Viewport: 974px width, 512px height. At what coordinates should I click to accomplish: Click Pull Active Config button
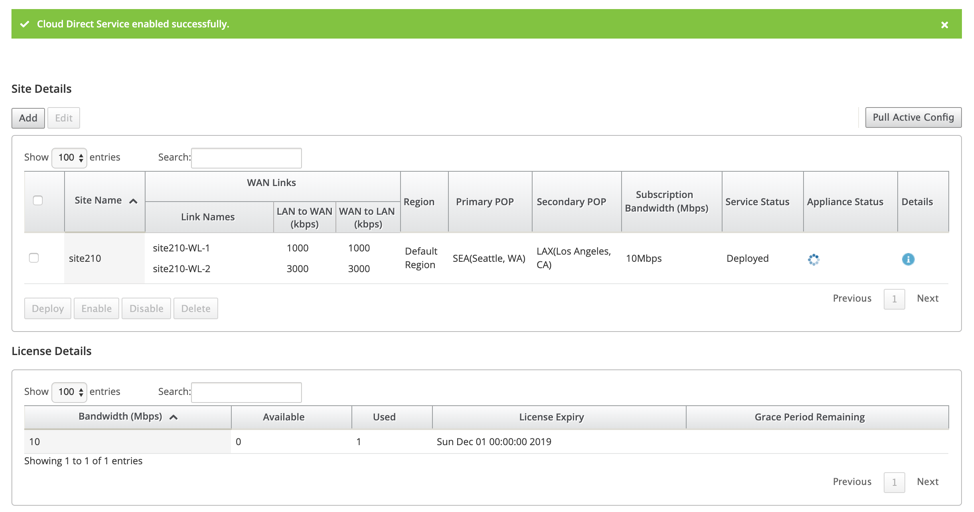click(913, 117)
